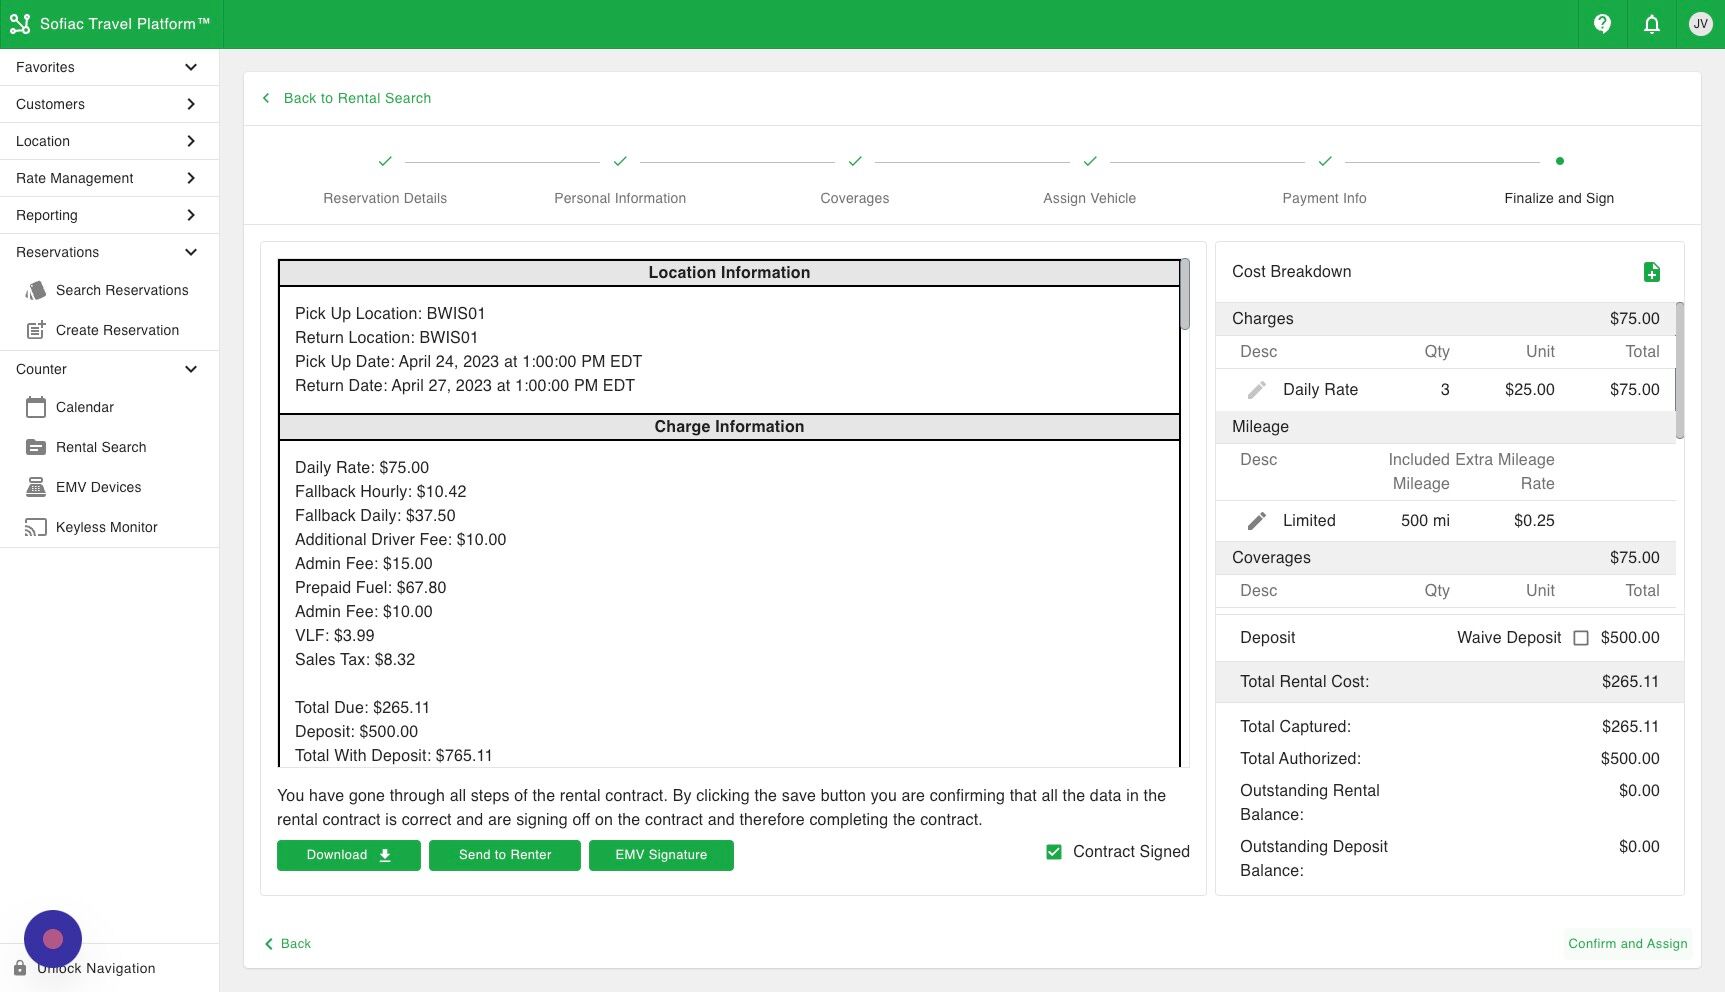This screenshot has width=1725, height=992.
Task: Select the Create Reservation icon
Action: pyautogui.click(x=36, y=330)
